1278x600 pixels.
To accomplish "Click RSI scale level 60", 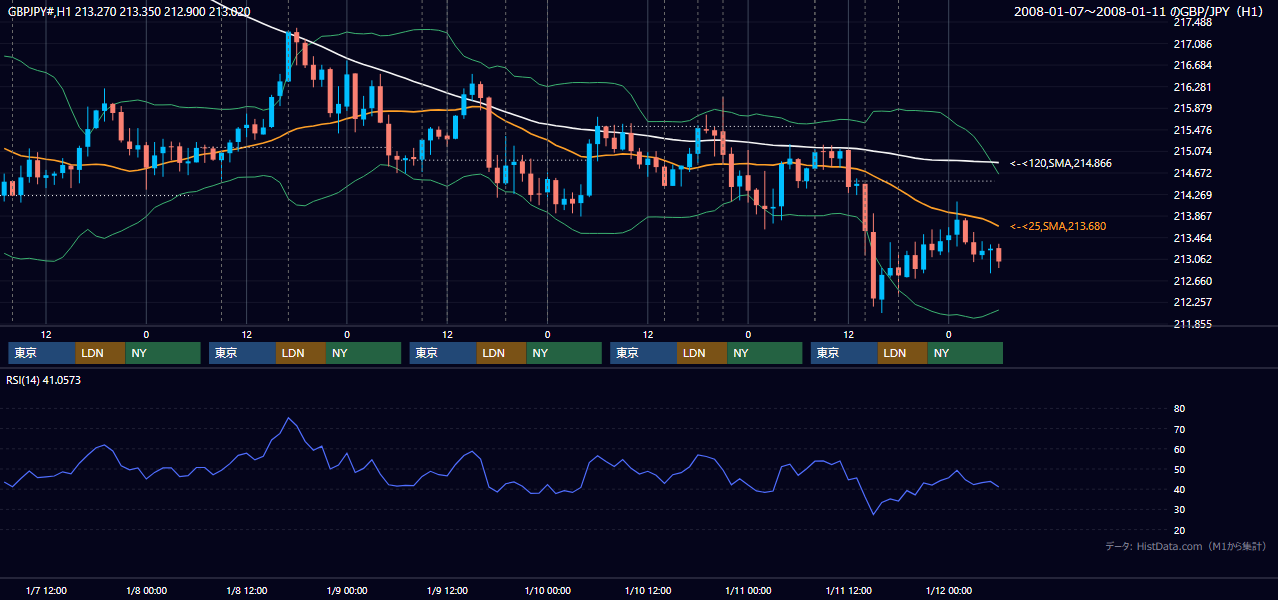I will point(1179,449).
